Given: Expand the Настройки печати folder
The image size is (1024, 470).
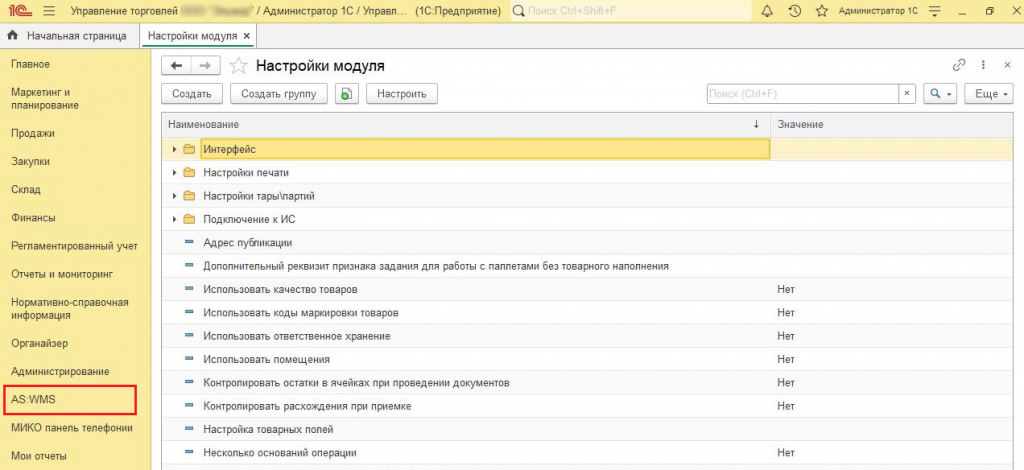Looking at the screenshot, I should pos(174,173).
